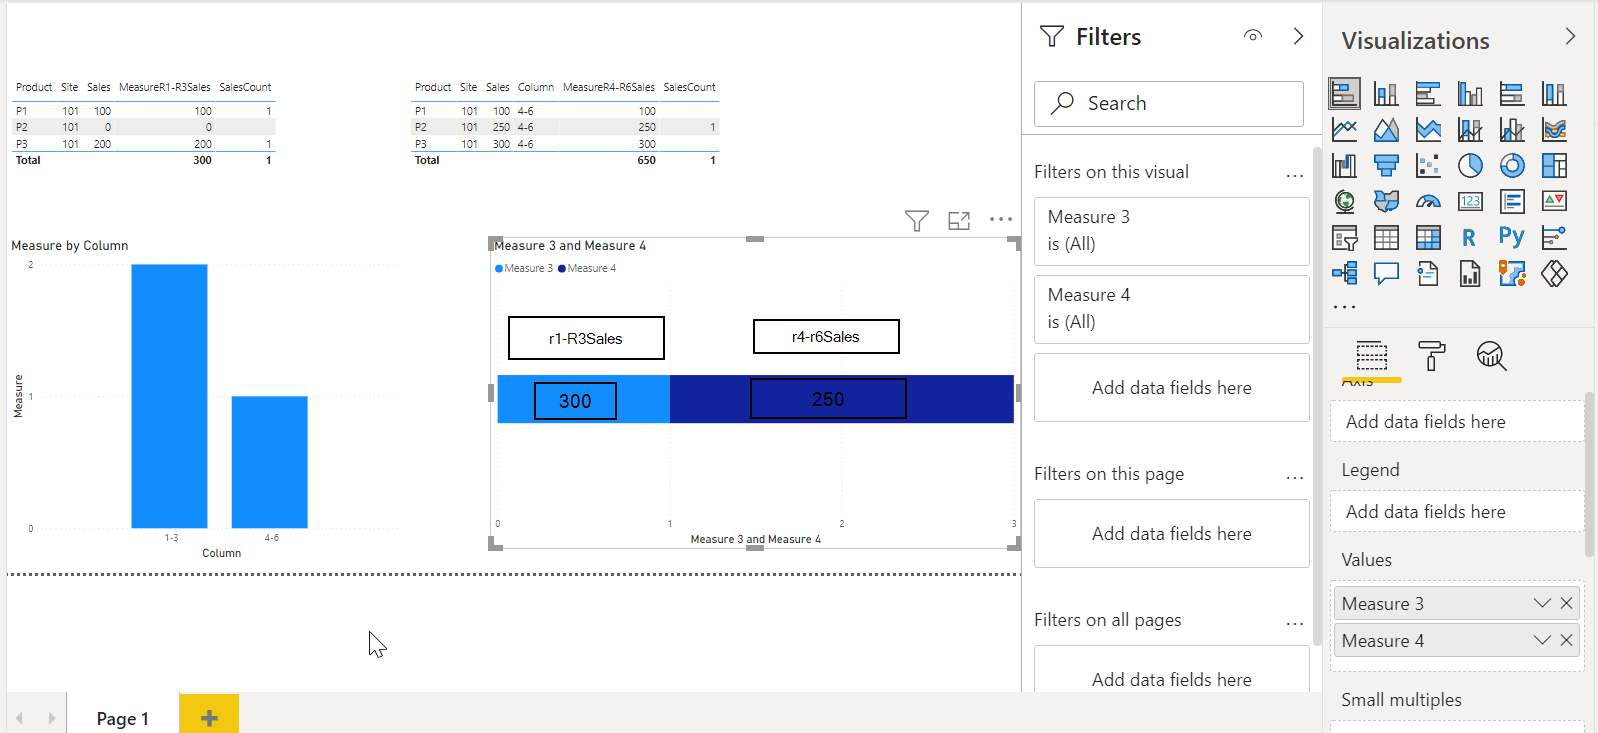Select the Matrix visualization
Viewport: 1598px width, 733px height.
tap(1428, 237)
